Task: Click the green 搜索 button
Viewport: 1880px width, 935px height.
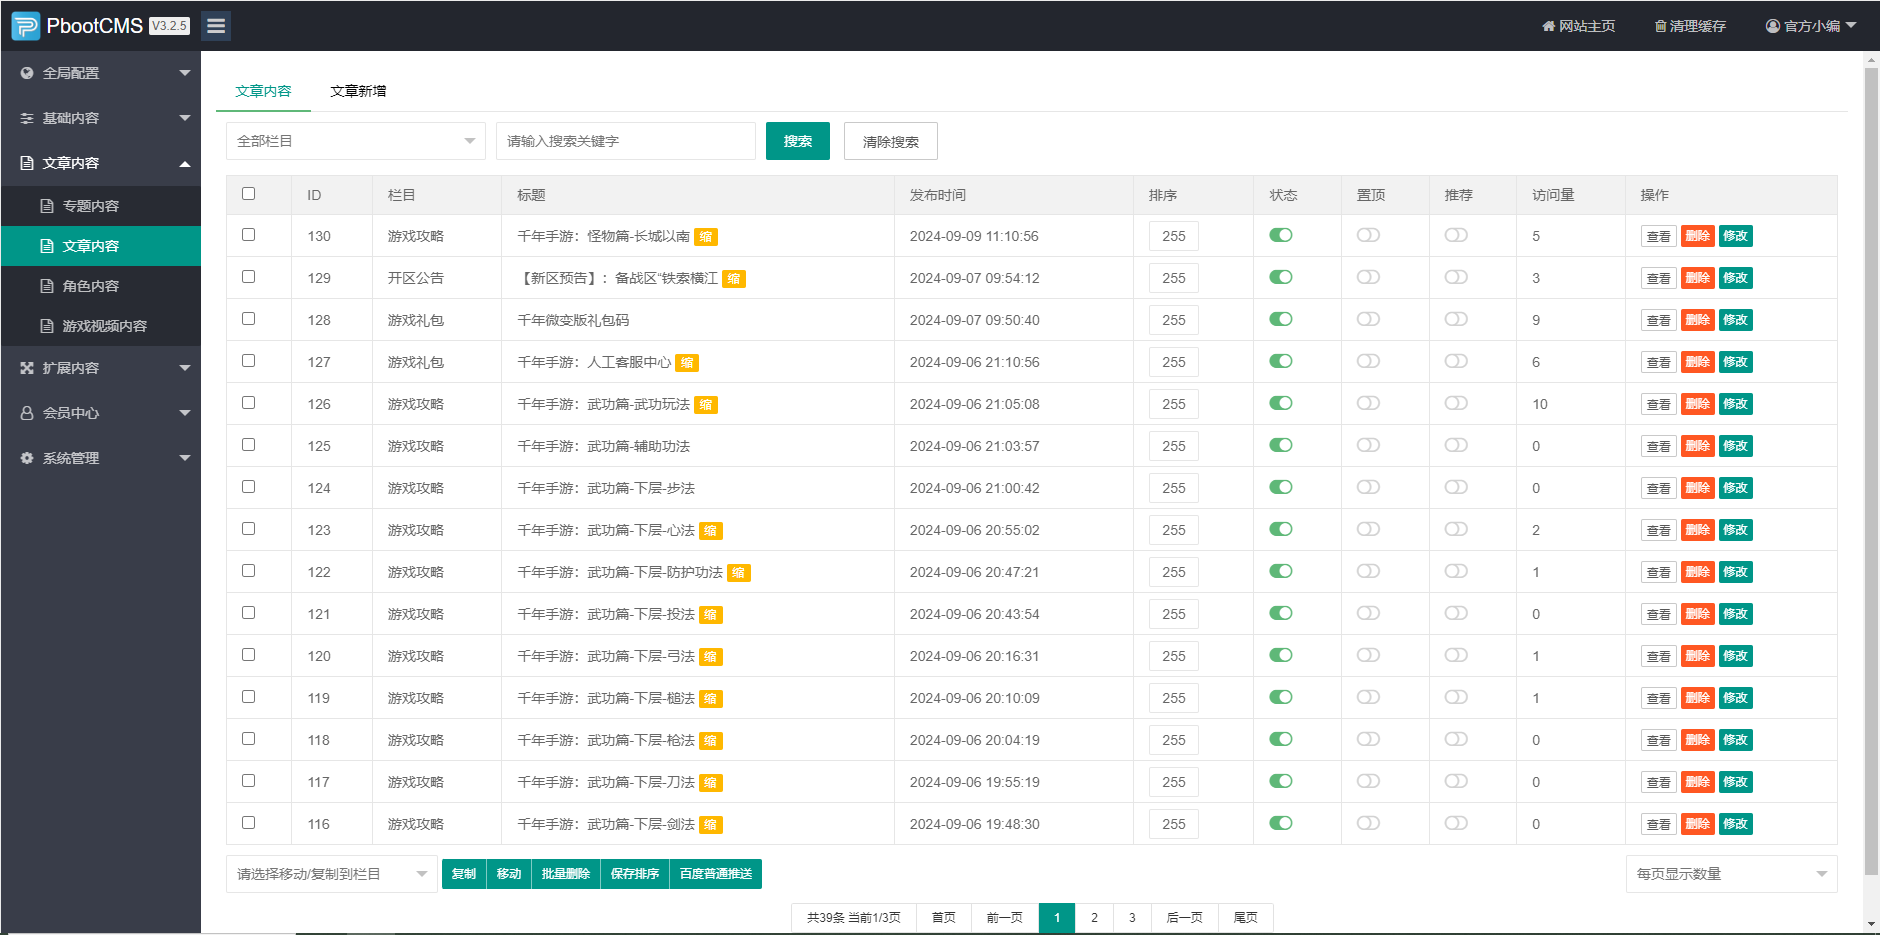Action: point(798,141)
